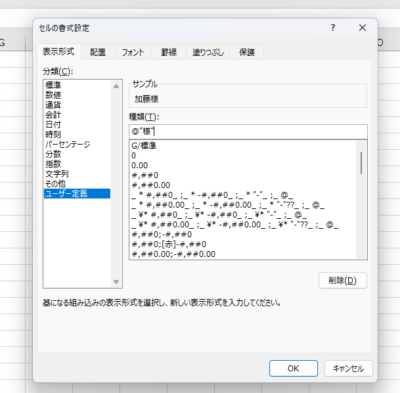The height and width of the screenshot is (393, 400).
Task: Select 数値 in the category list
Action: [77, 95]
